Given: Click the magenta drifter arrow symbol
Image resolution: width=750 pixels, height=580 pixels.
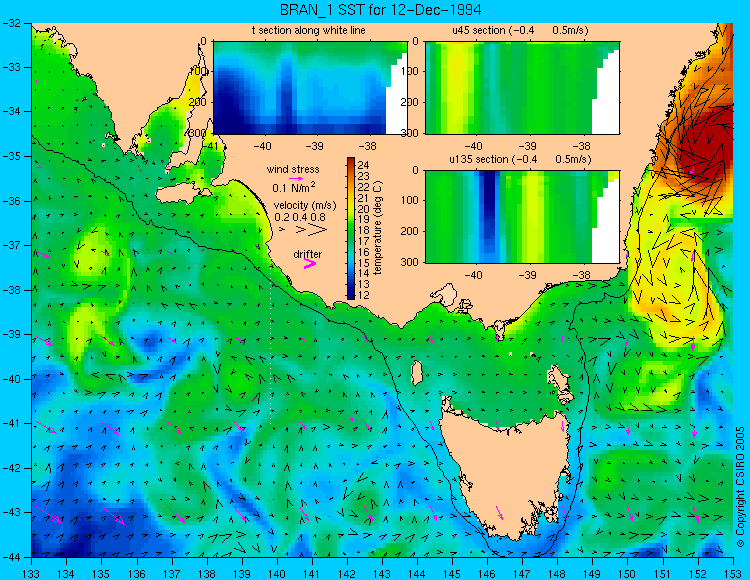Looking at the screenshot, I should 310,263.
